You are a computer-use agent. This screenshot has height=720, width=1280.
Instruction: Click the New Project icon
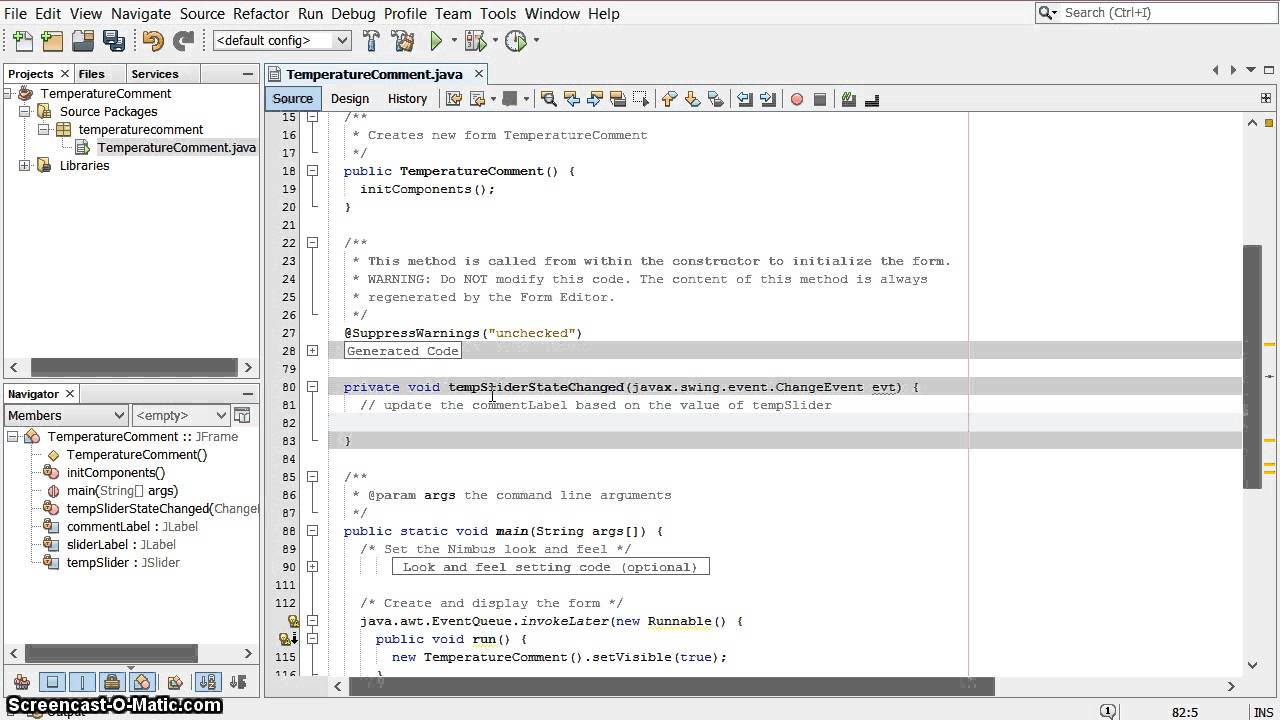pos(53,41)
